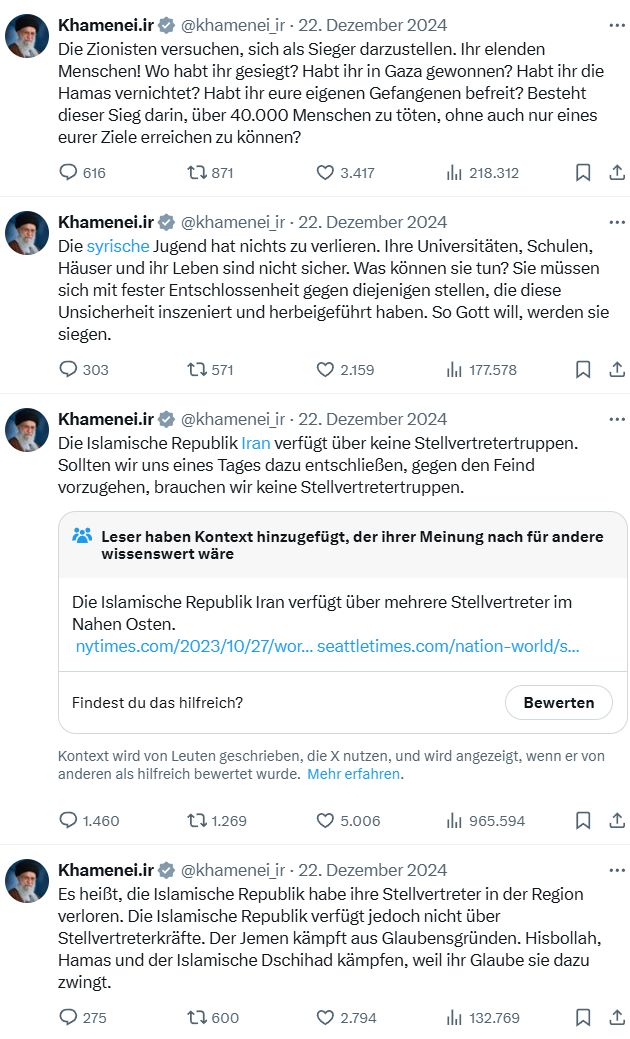This screenshot has height=1039, width=630.
Task: Reply to the Zionisten tweet
Action: pyautogui.click(x=69, y=172)
